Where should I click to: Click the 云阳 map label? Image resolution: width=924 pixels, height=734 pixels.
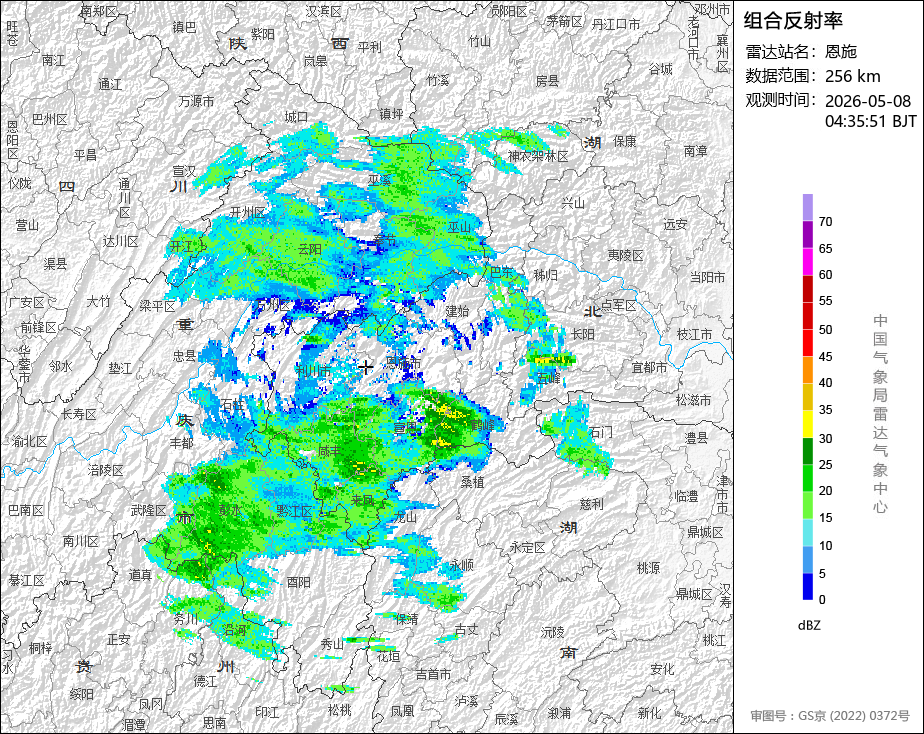pos(309,249)
